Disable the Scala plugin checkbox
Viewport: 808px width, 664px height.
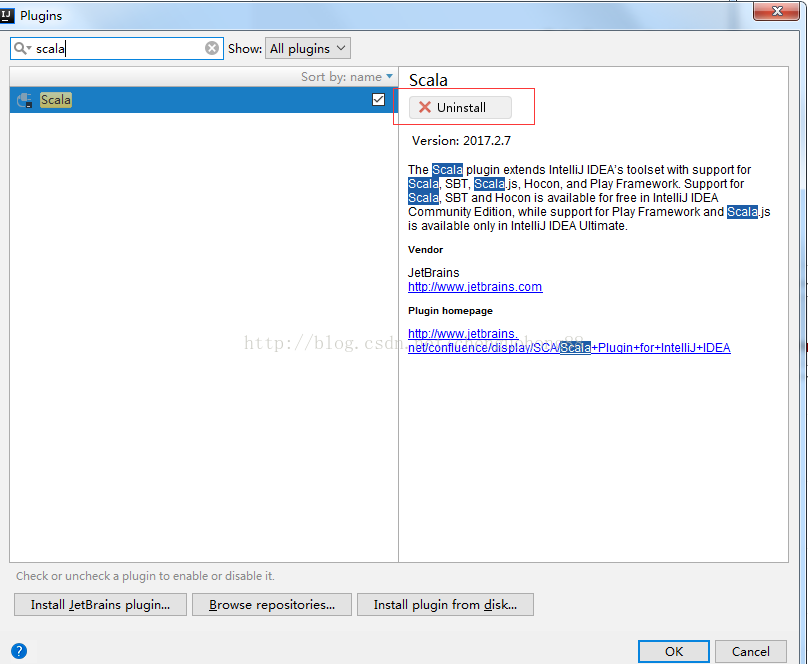378,99
